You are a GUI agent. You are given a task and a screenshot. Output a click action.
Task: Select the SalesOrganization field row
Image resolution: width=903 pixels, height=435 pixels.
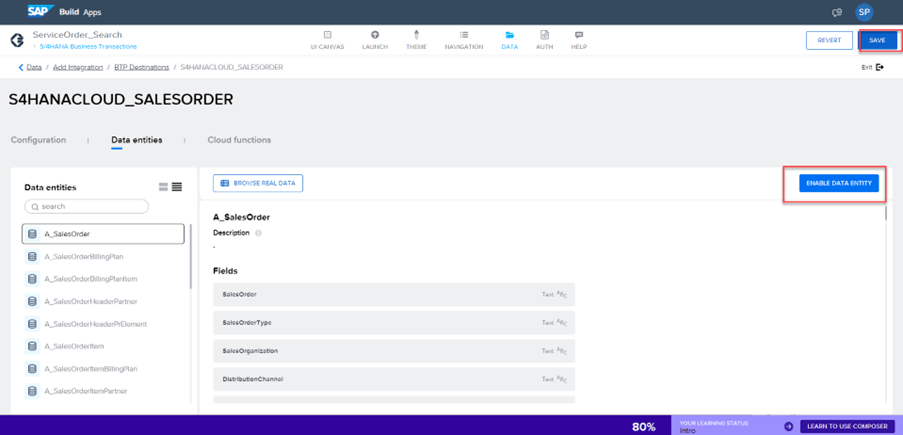click(394, 351)
